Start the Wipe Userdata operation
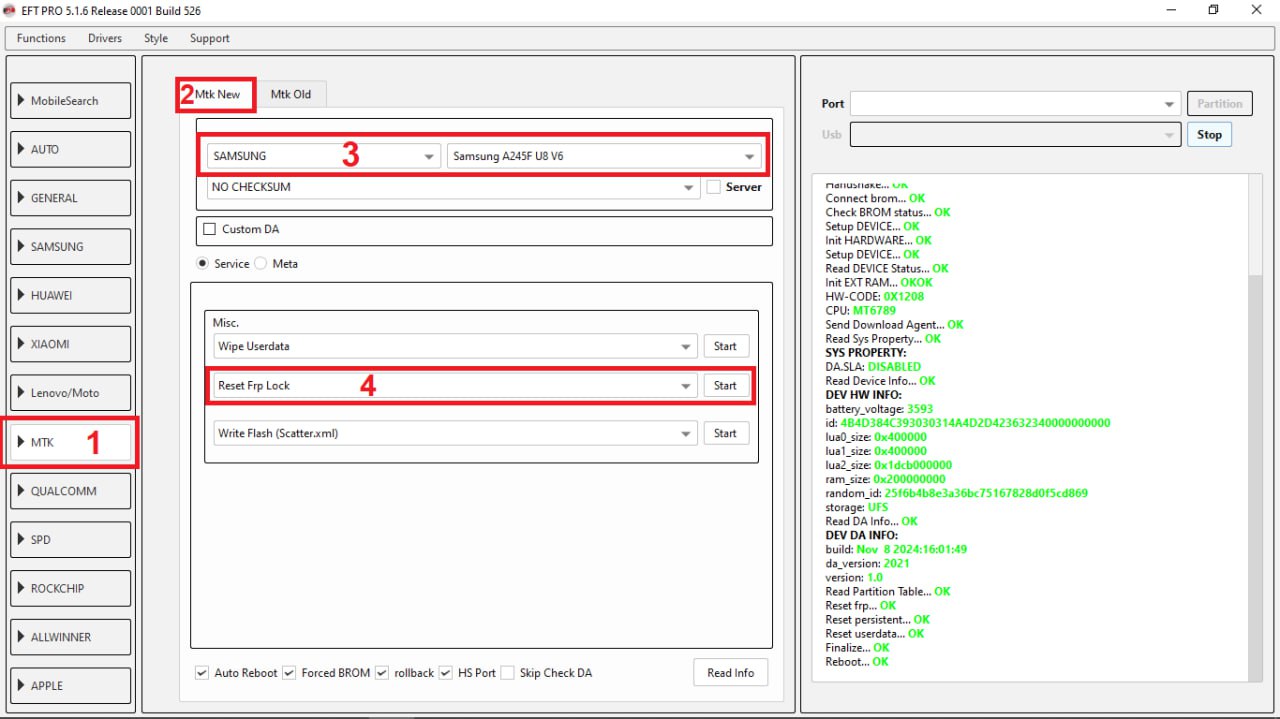Image resolution: width=1280 pixels, height=719 pixels. pos(726,346)
